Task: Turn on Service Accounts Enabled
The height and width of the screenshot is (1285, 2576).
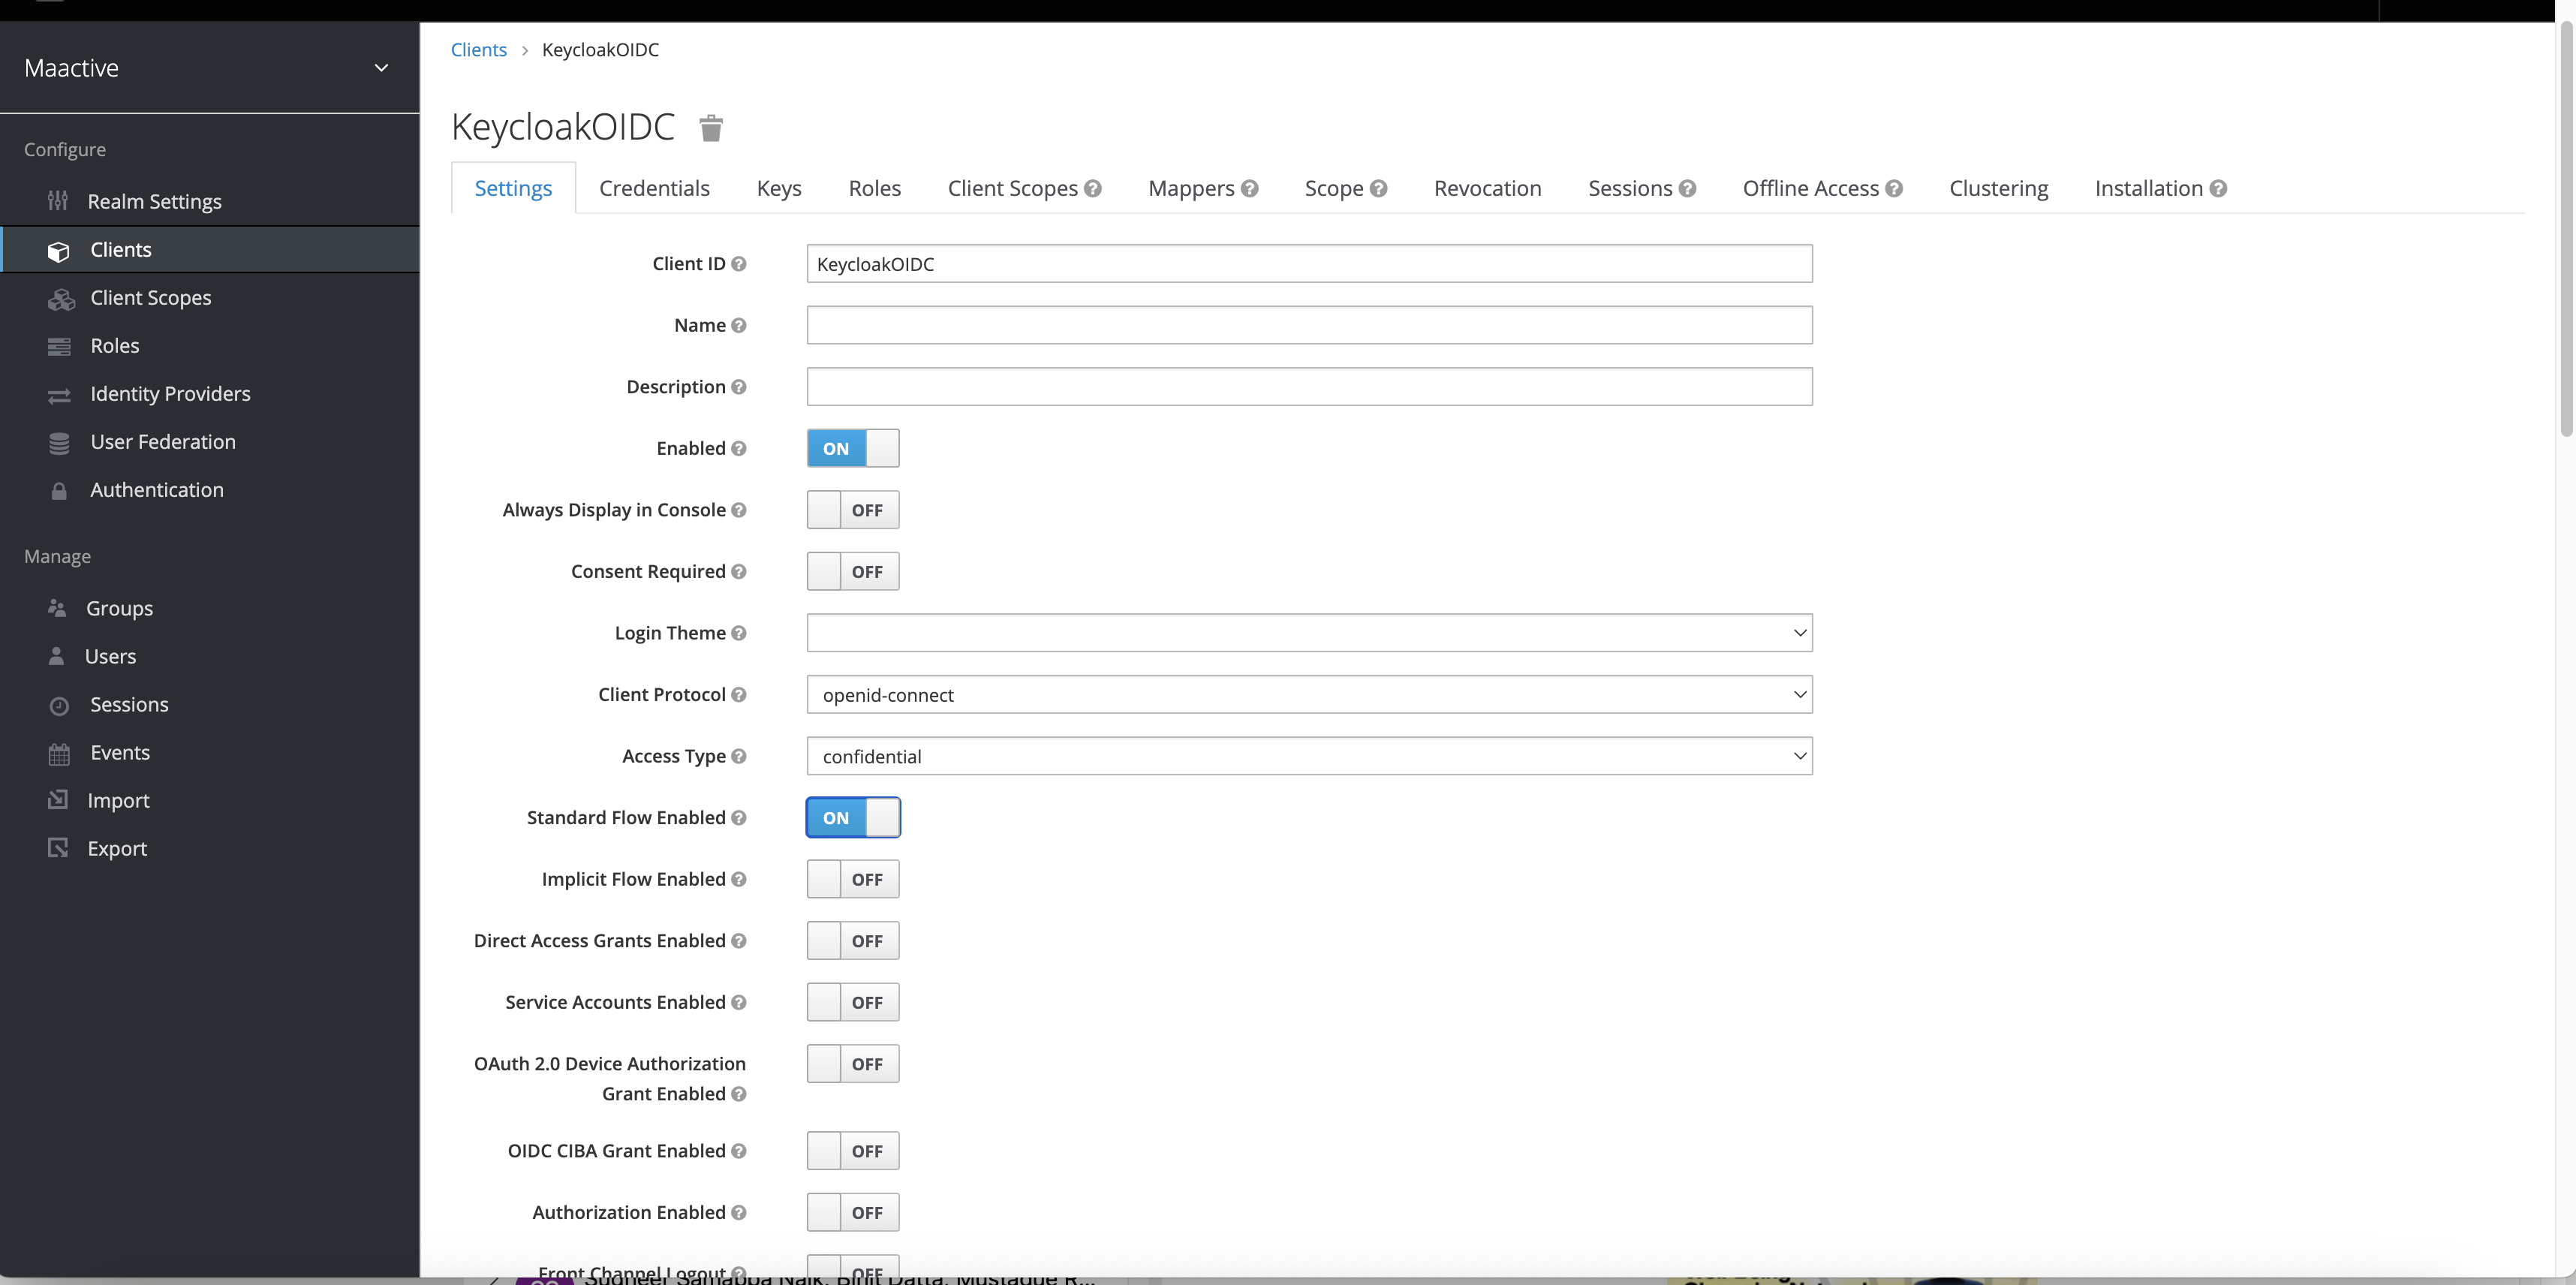Action: [x=853, y=1002]
